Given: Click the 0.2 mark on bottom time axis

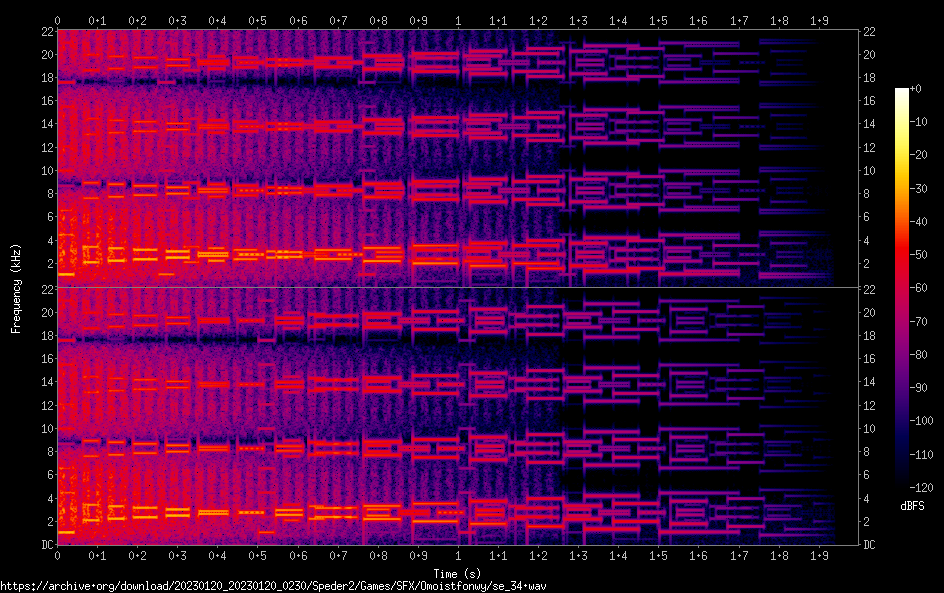Looking at the screenshot, I should [x=137, y=555].
